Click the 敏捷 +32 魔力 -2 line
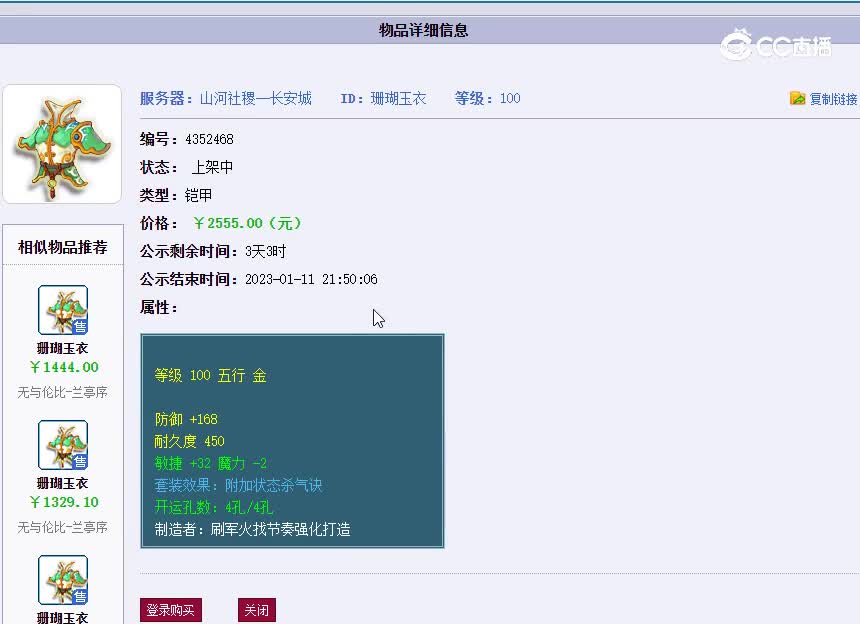 tap(211, 463)
